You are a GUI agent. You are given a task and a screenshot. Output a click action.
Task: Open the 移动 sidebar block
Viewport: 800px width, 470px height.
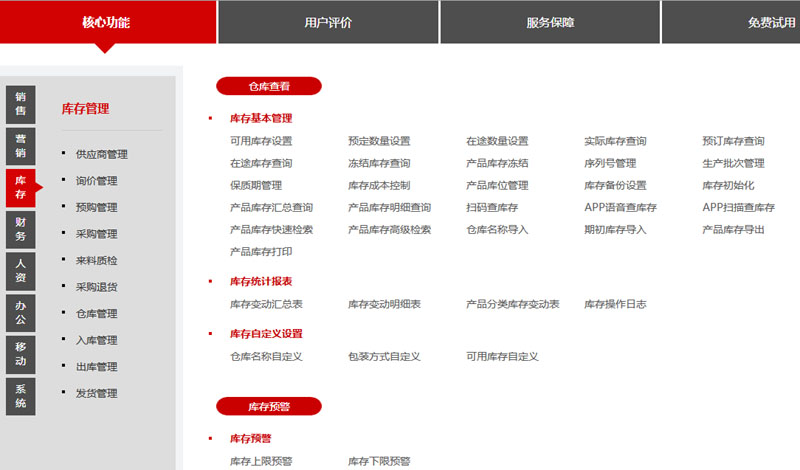[x=20, y=354]
